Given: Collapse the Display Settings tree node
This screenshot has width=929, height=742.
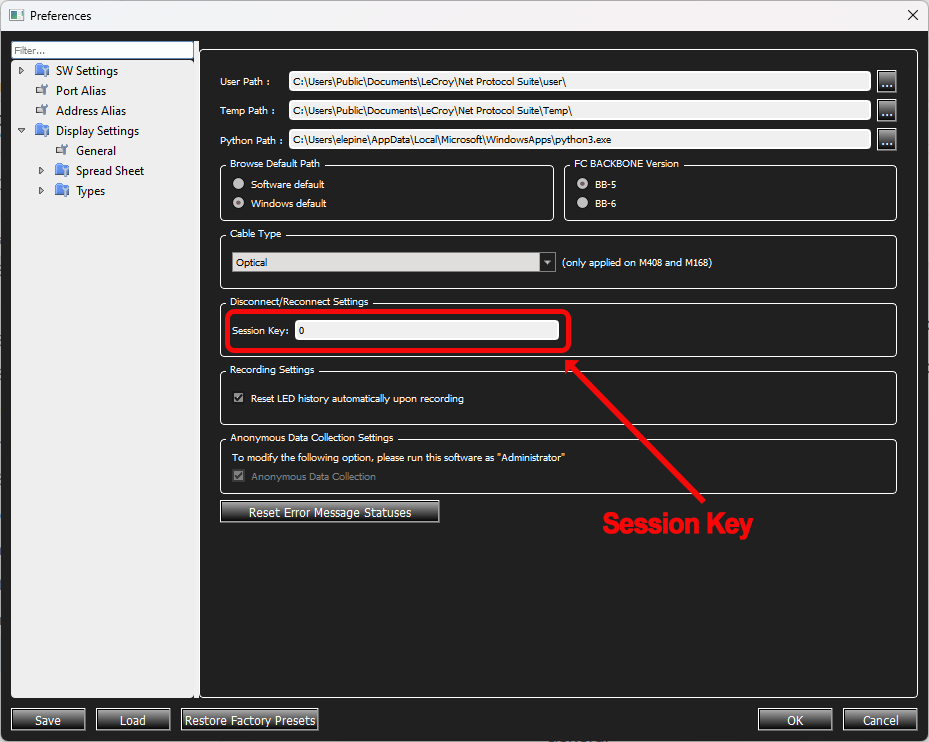Looking at the screenshot, I should point(21,130).
